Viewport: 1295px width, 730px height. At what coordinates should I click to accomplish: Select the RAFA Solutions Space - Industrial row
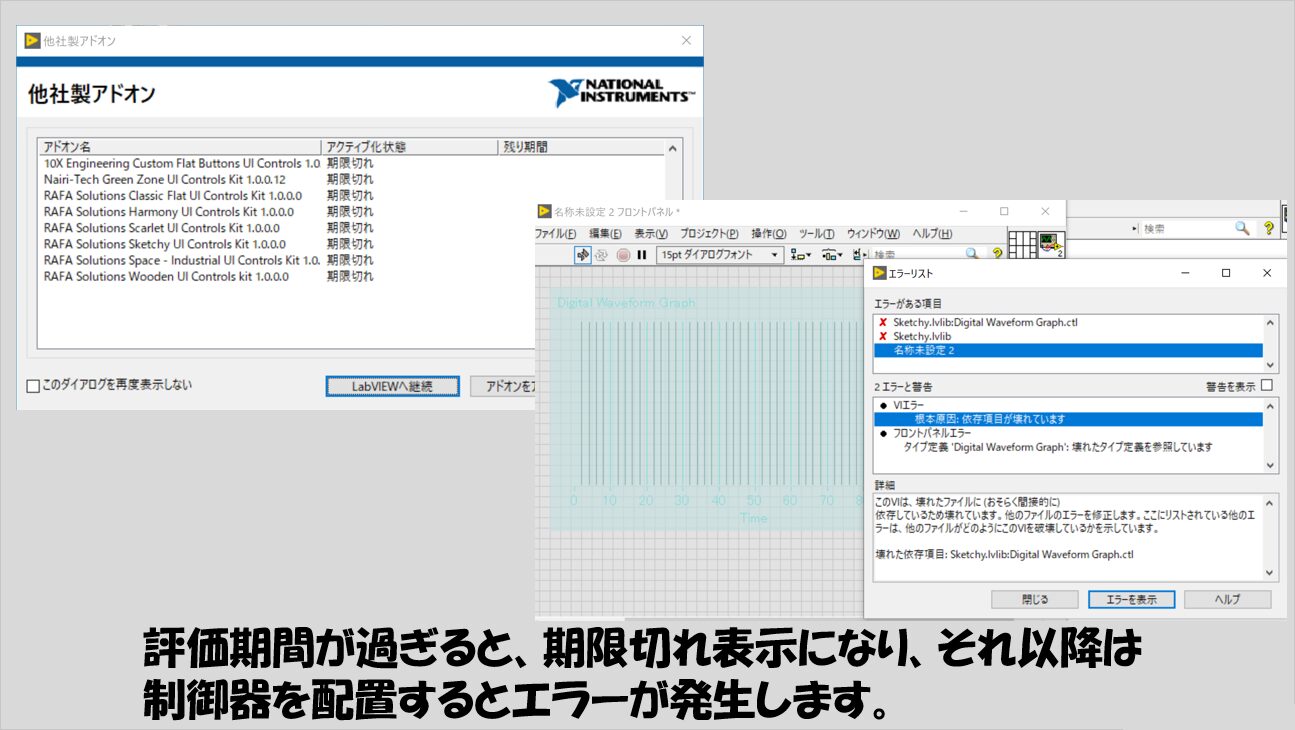coord(352,260)
